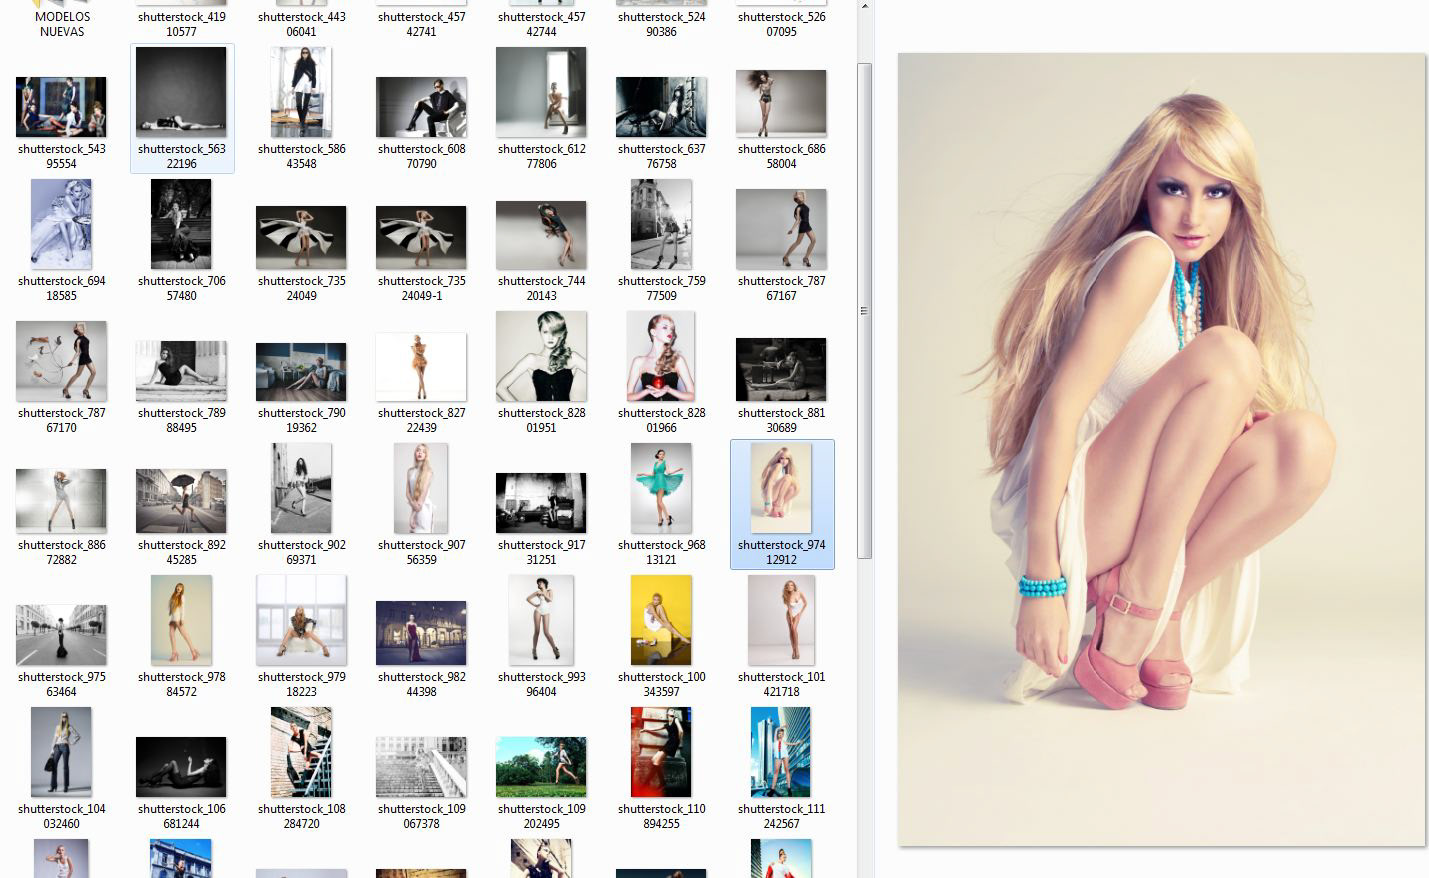Click the scrollbar up arrow

[x=864, y=6]
